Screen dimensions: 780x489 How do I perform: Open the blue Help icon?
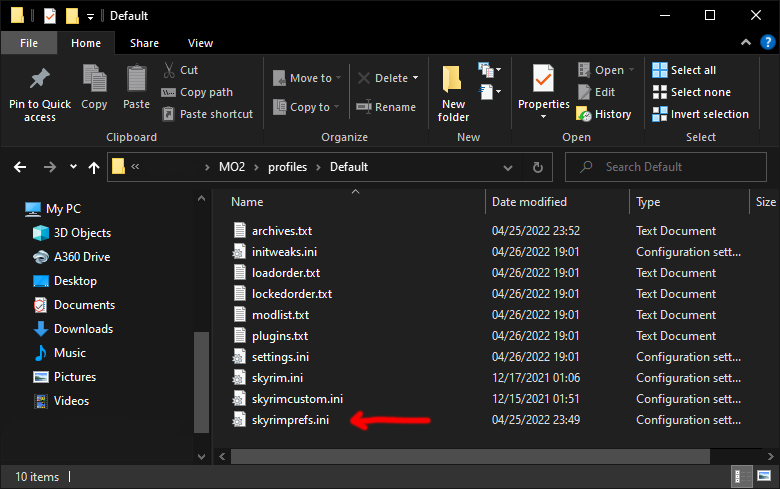[768, 43]
